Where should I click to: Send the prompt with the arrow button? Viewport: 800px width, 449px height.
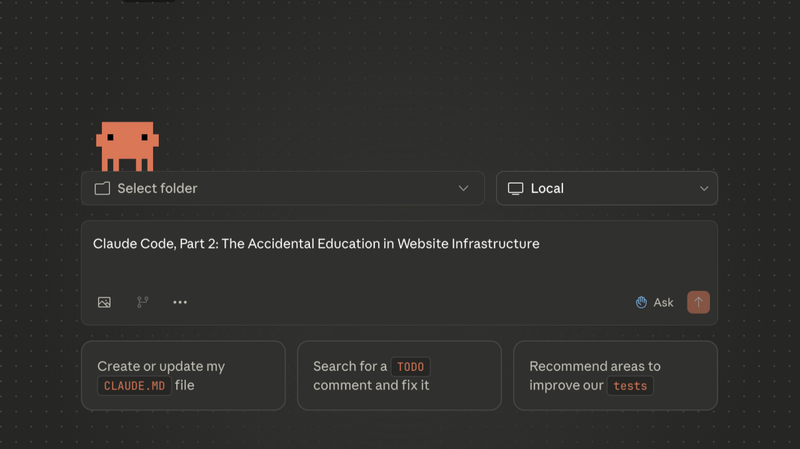click(698, 302)
